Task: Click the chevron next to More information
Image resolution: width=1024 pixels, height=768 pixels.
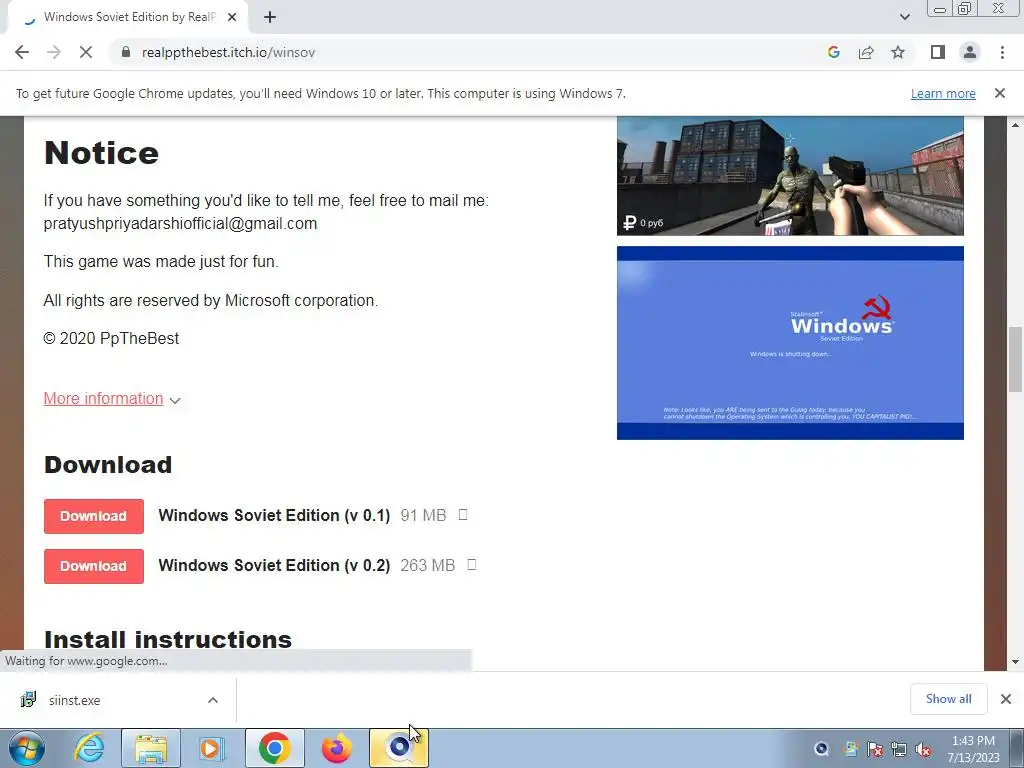Action: [174, 400]
